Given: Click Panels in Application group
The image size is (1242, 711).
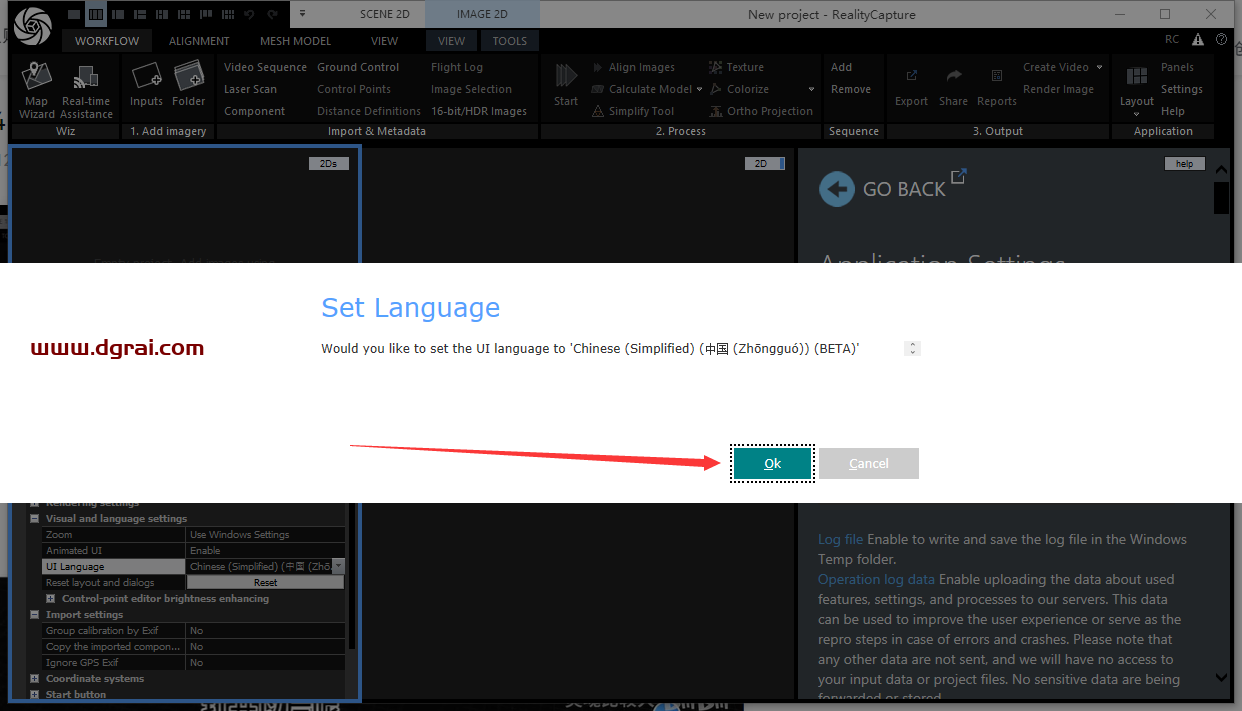Looking at the screenshot, I should (1177, 67).
